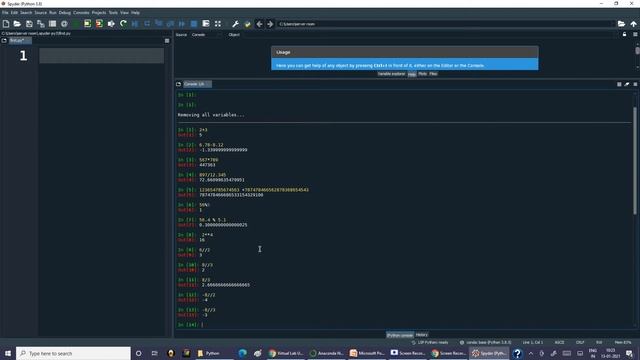The height and width of the screenshot is (360, 640).
Task: Open Microsoft Edge from the taskbar
Action: [x=242, y=353]
